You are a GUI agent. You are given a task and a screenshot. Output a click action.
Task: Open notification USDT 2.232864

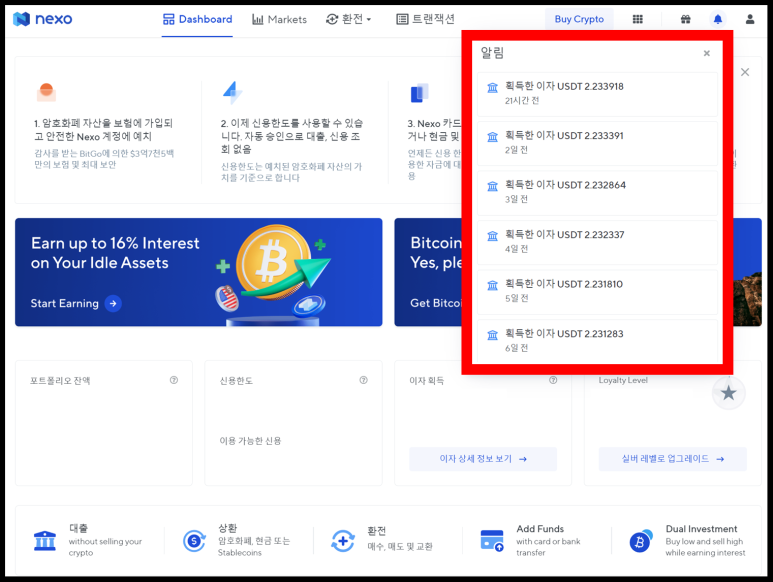[597, 193]
